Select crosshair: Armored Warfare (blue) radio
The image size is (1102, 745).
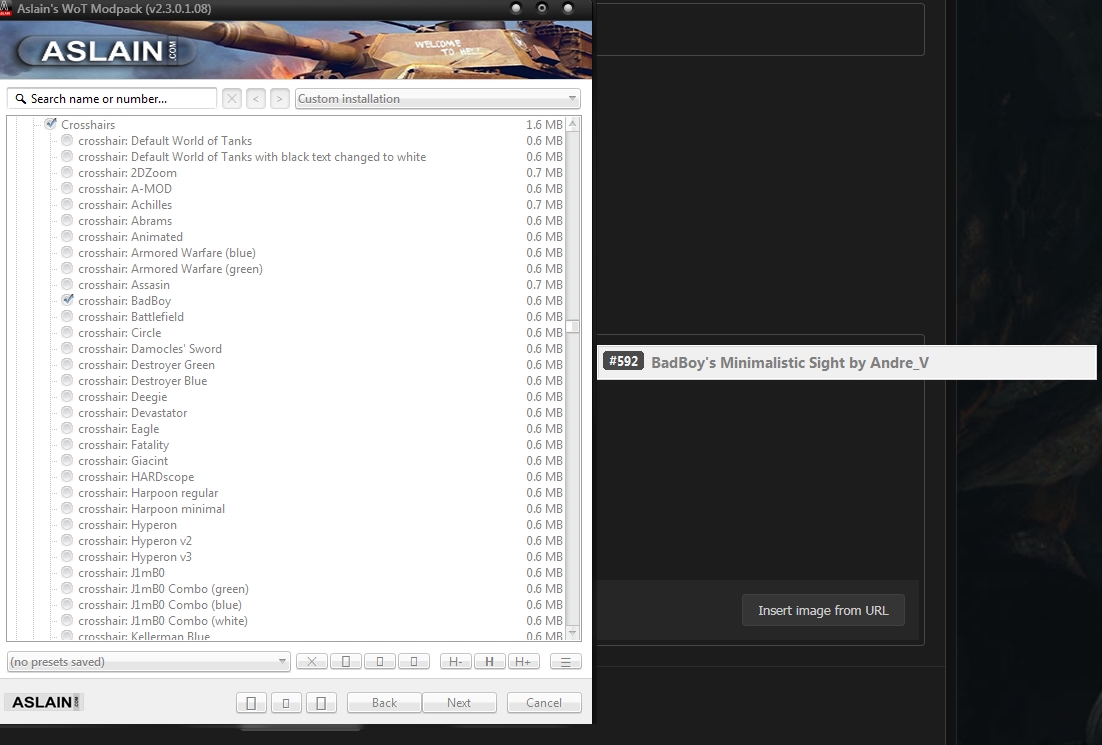point(67,252)
